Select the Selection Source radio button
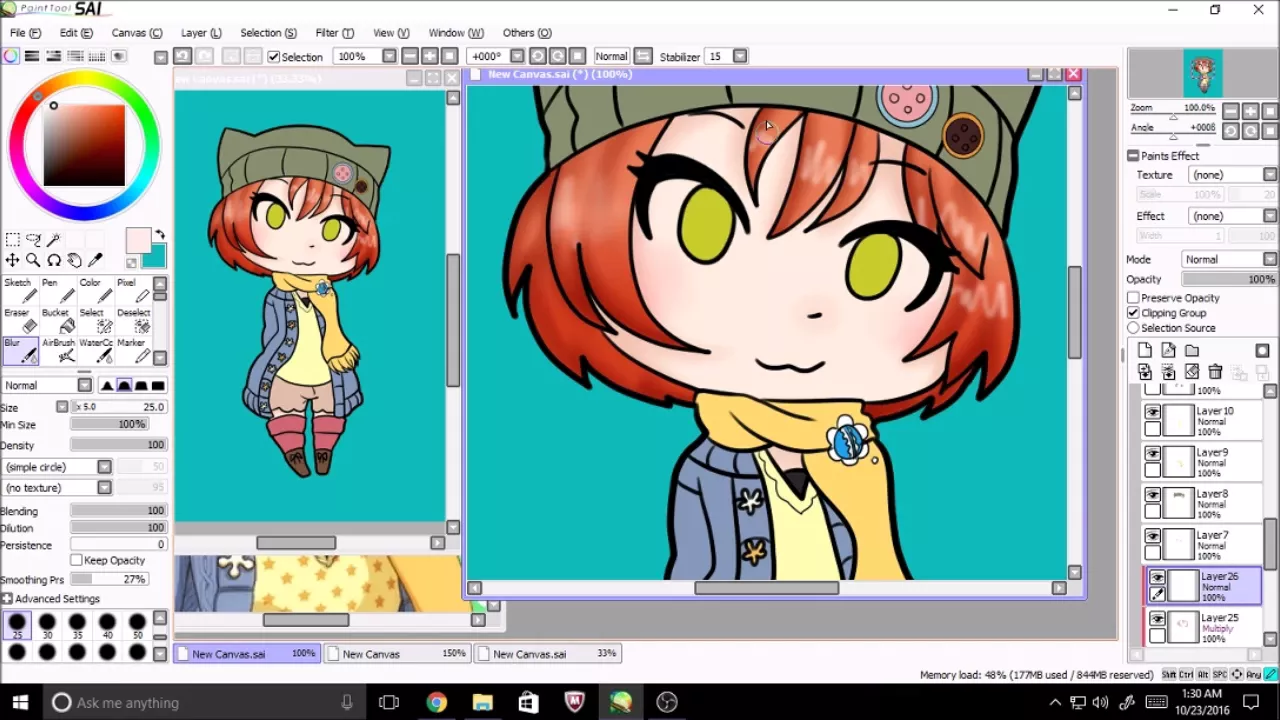 [1133, 328]
